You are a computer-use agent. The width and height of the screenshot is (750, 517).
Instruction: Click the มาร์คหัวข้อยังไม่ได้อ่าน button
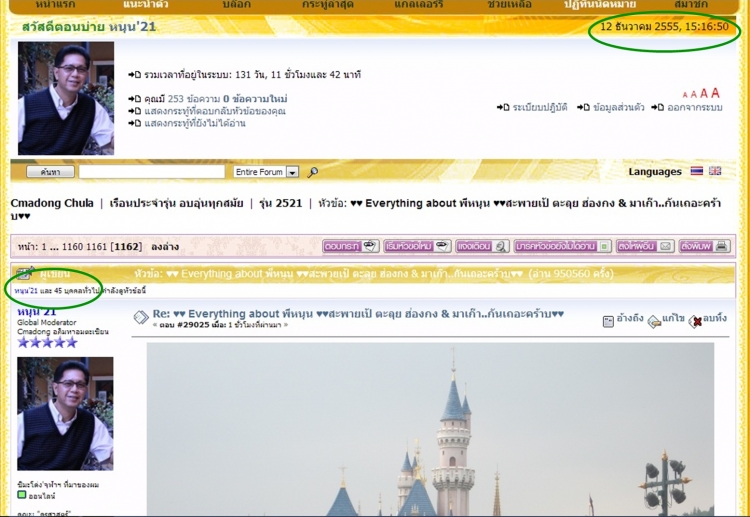pos(562,246)
